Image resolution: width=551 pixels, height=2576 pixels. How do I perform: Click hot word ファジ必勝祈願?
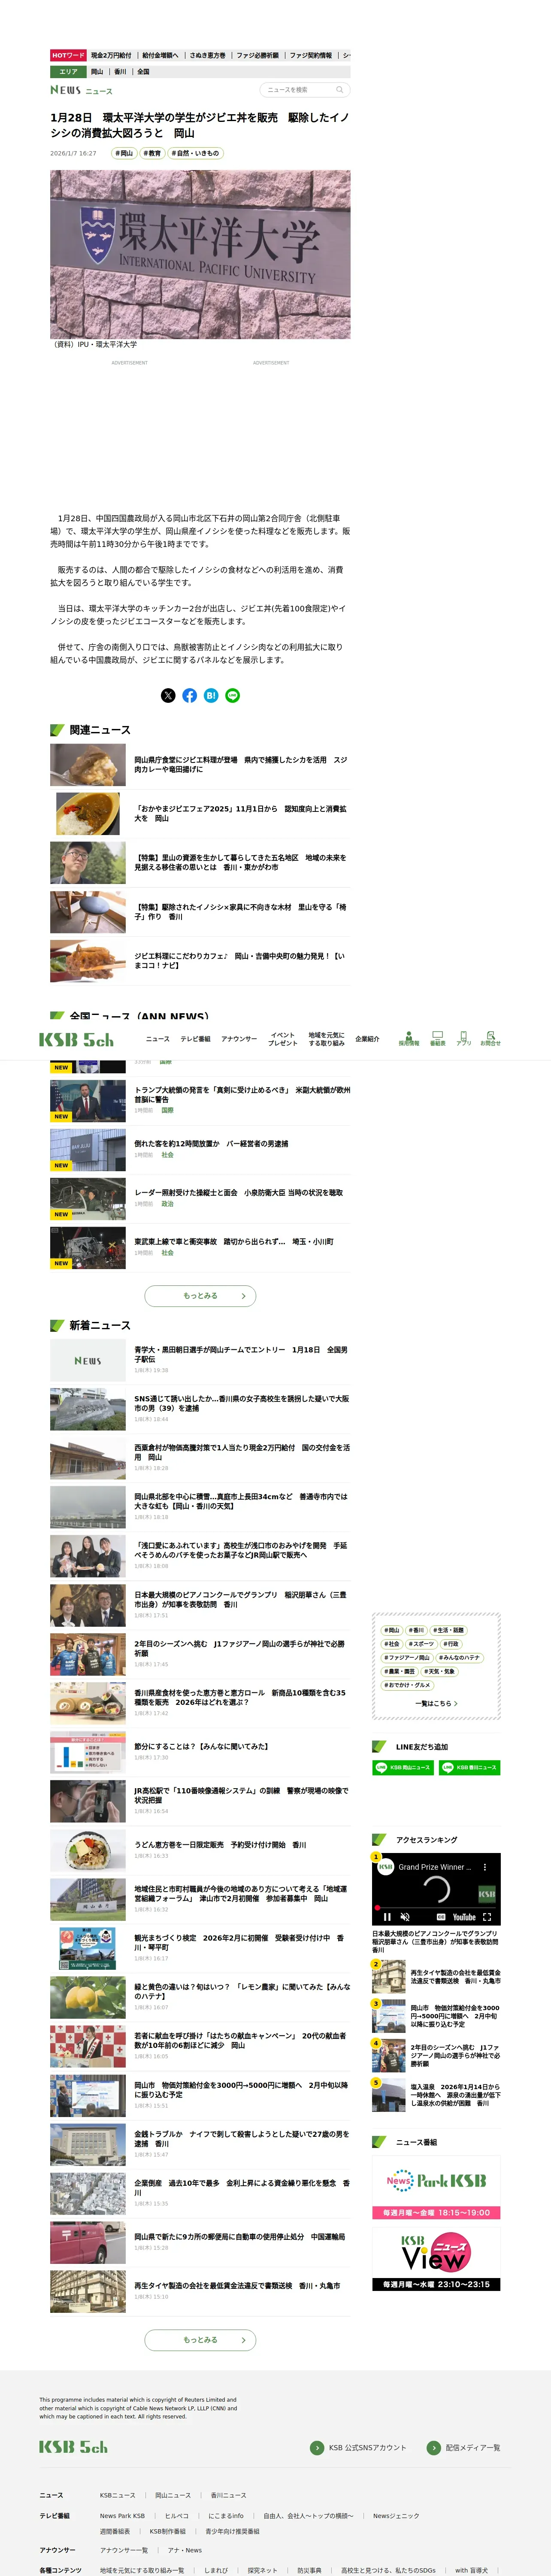coord(257,56)
